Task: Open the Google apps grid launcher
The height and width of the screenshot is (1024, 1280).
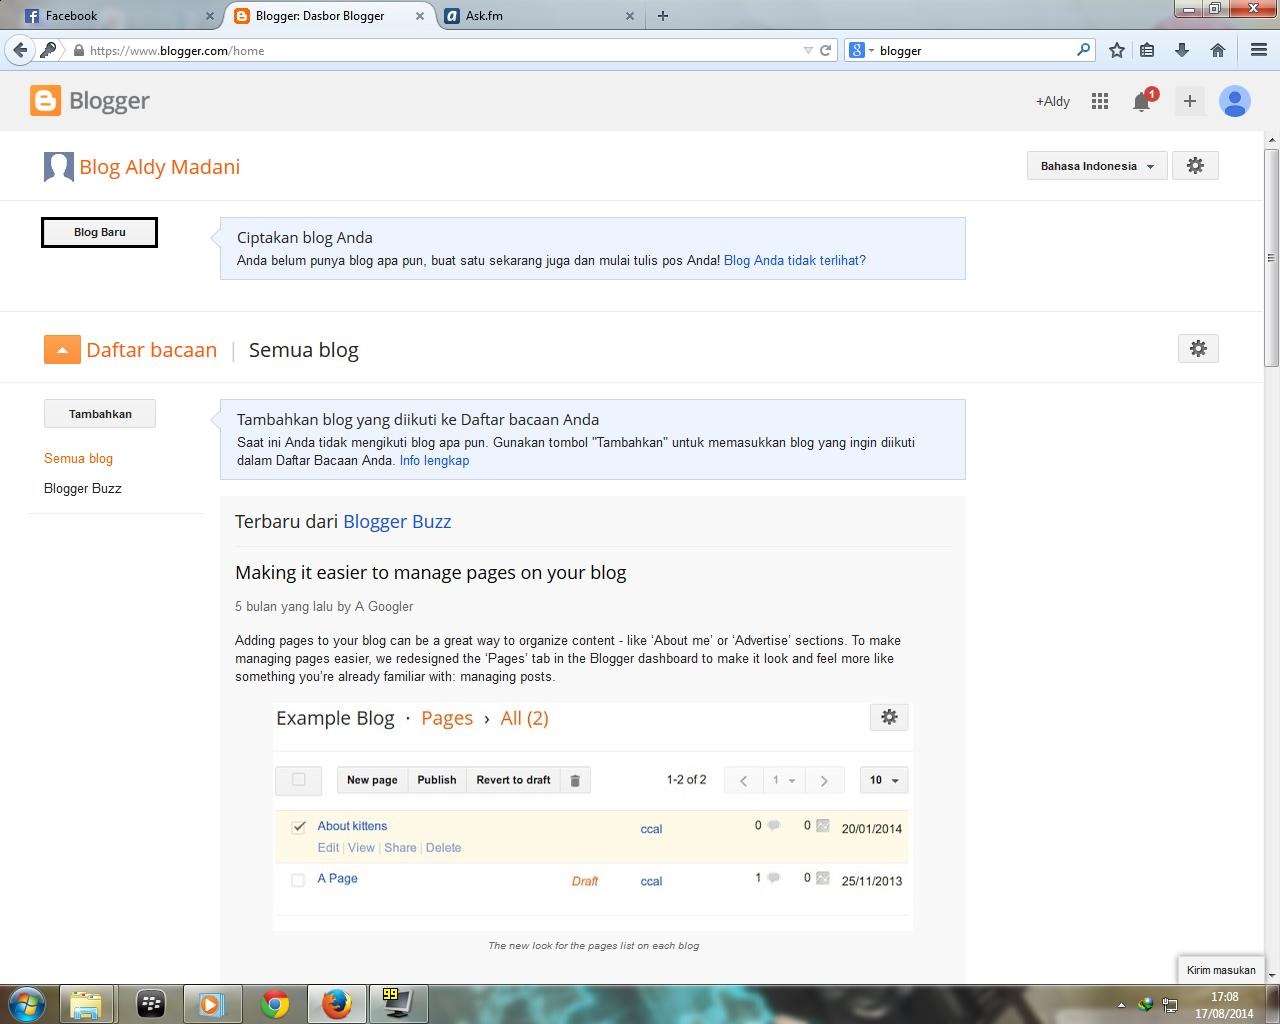Action: [1099, 100]
